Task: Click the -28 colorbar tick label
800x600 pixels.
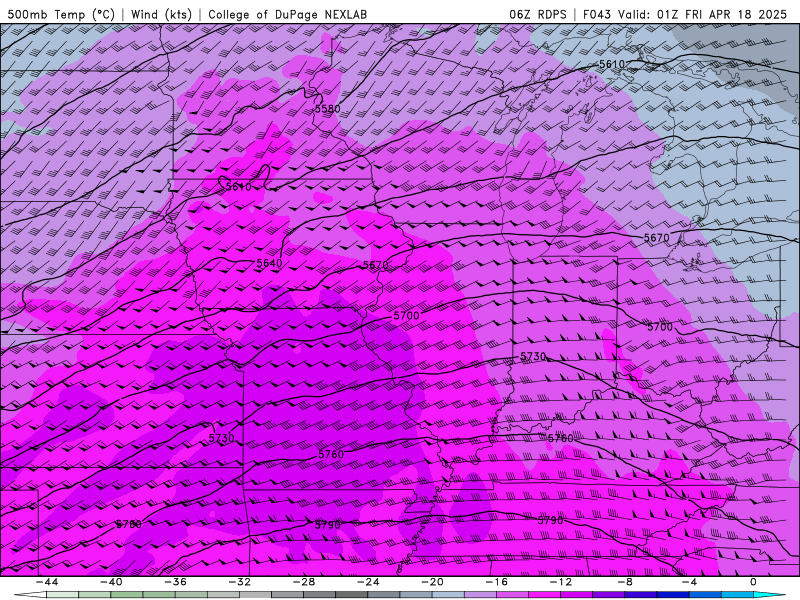Action: coord(304,582)
